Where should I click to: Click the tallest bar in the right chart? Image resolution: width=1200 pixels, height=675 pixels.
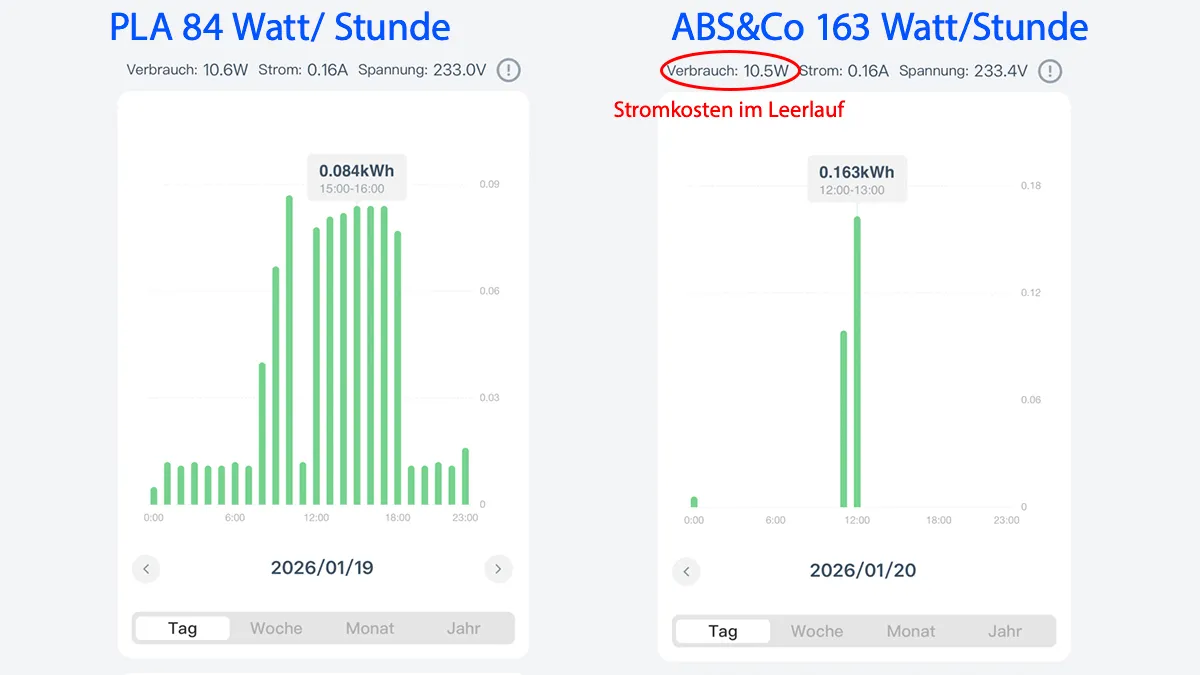pos(857,361)
